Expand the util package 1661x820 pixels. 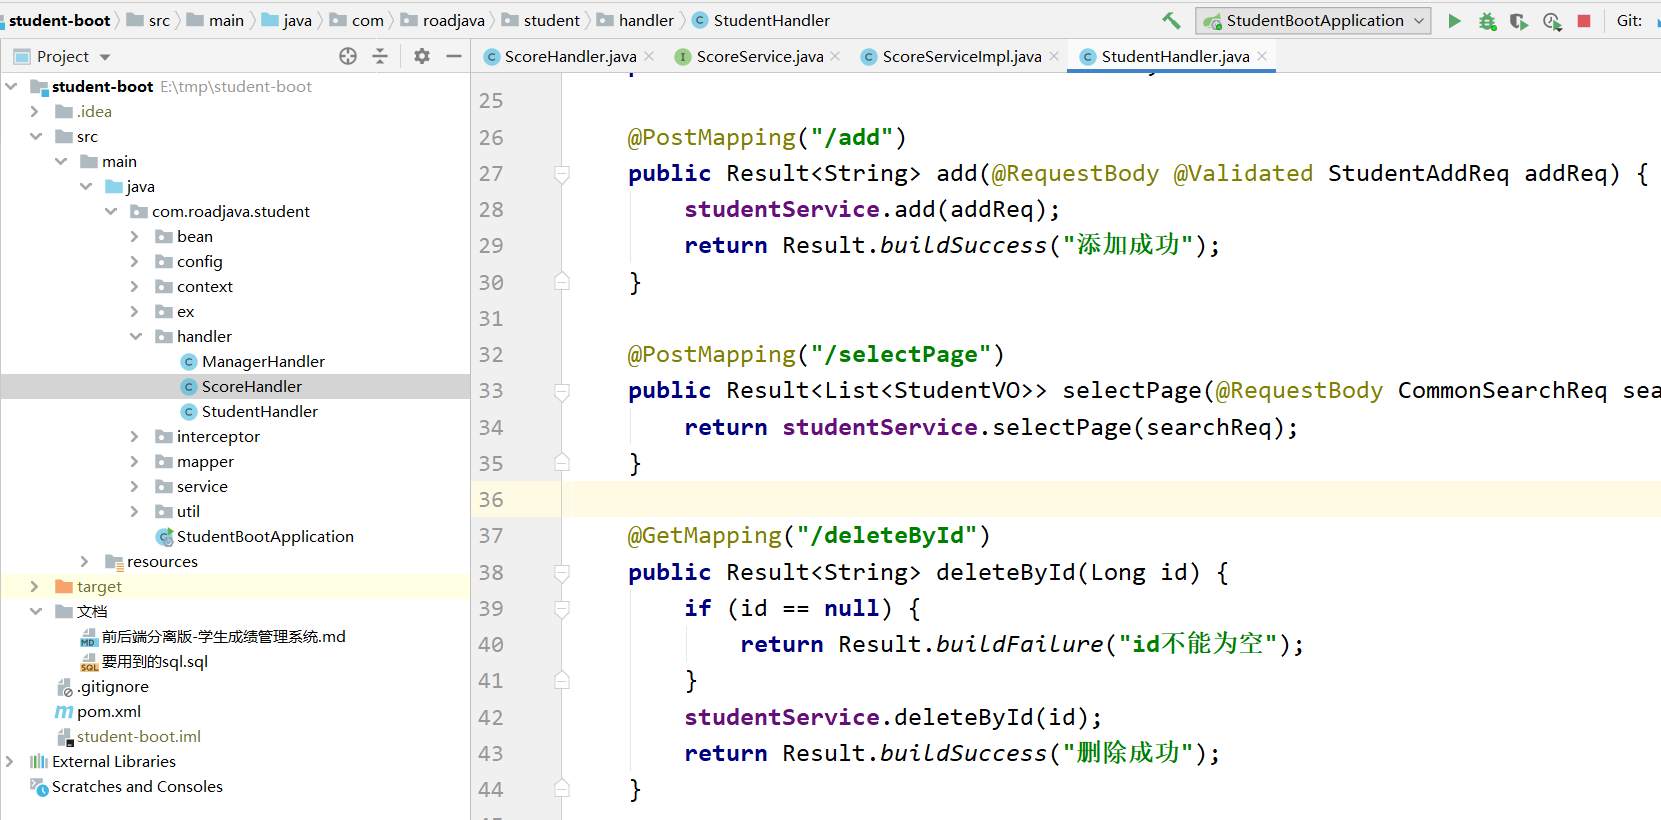pyautogui.click(x=135, y=512)
